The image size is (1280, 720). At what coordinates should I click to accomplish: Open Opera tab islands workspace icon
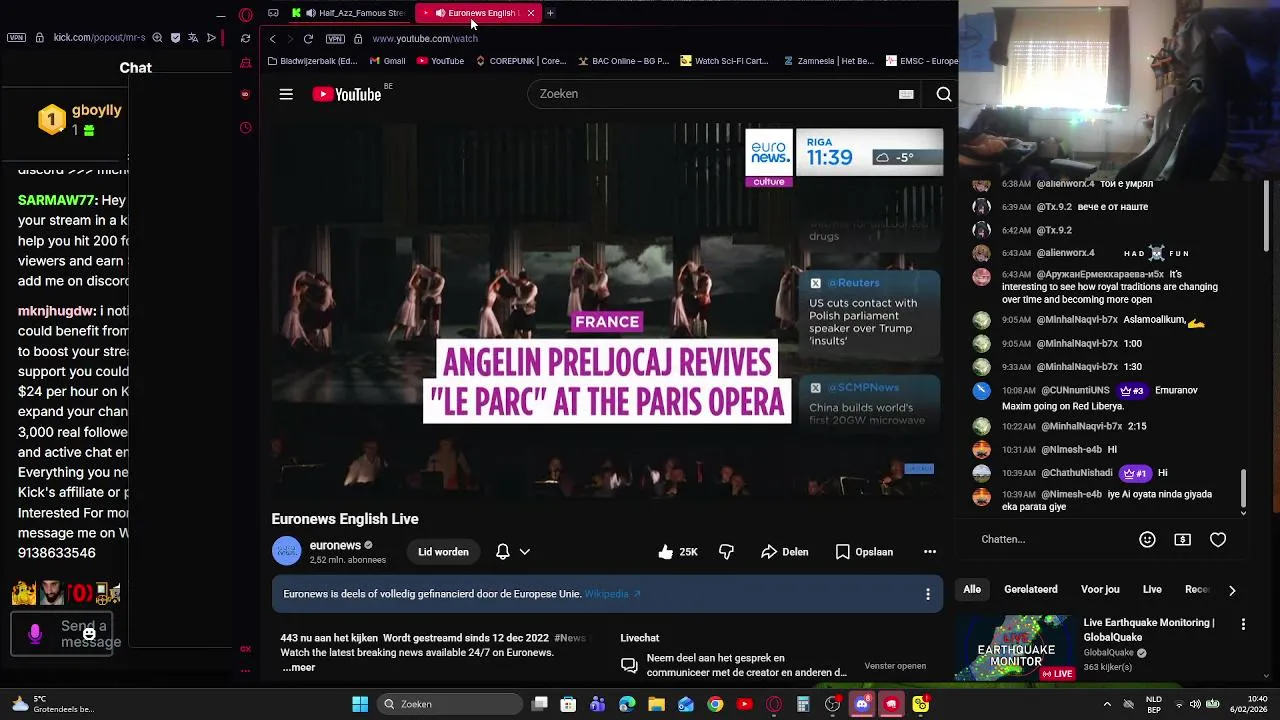click(x=273, y=13)
